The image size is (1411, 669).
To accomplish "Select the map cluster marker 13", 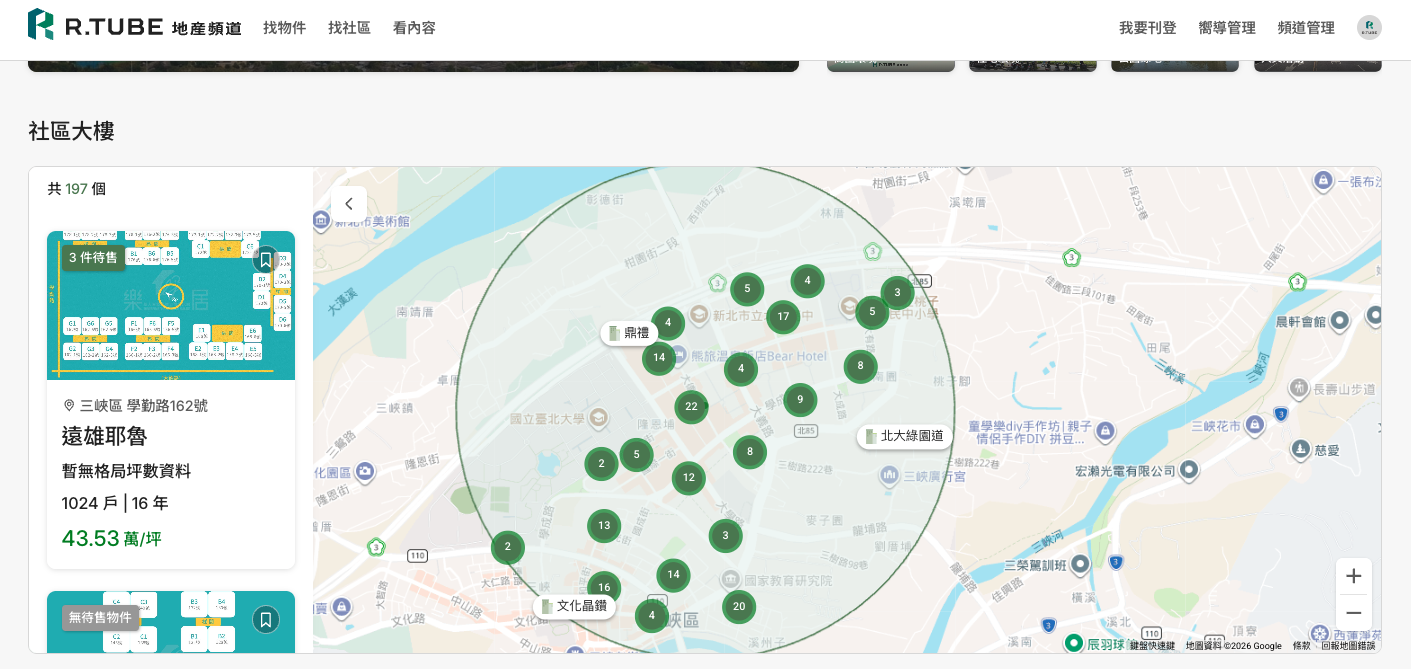I will pyautogui.click(x=604, y=526).
